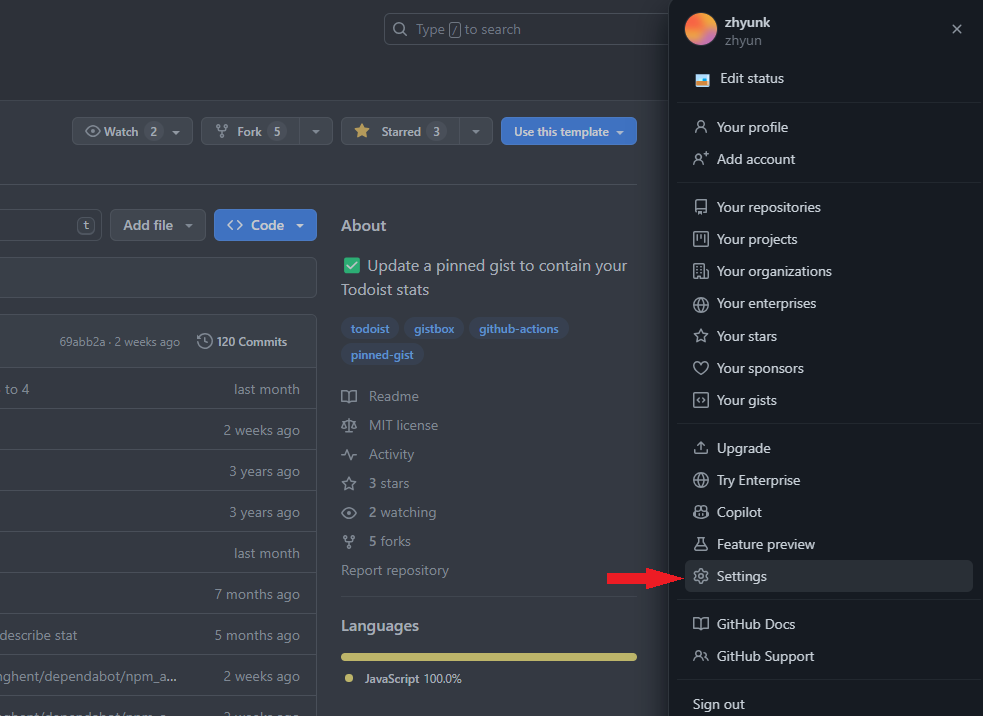Open the Readme link

tap(393, 396)
